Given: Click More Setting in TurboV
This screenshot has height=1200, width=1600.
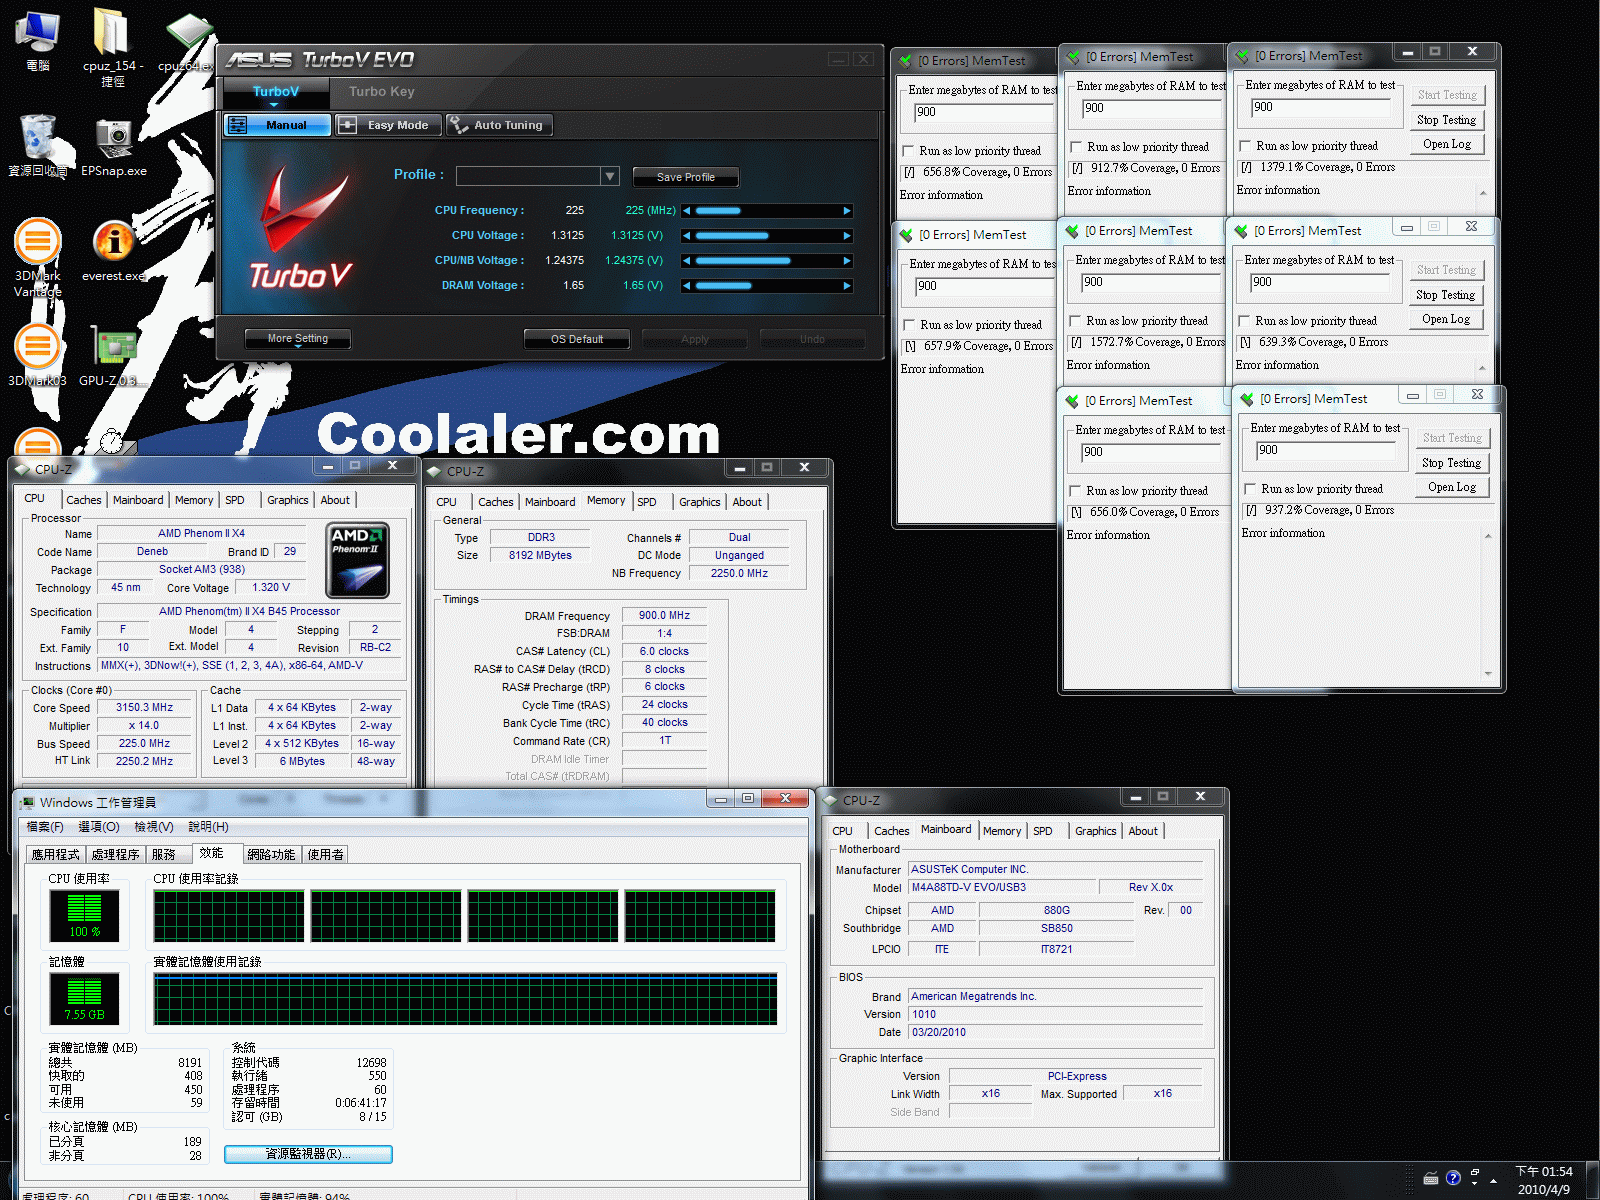Looking at the screenshot, I should [298, 339].
